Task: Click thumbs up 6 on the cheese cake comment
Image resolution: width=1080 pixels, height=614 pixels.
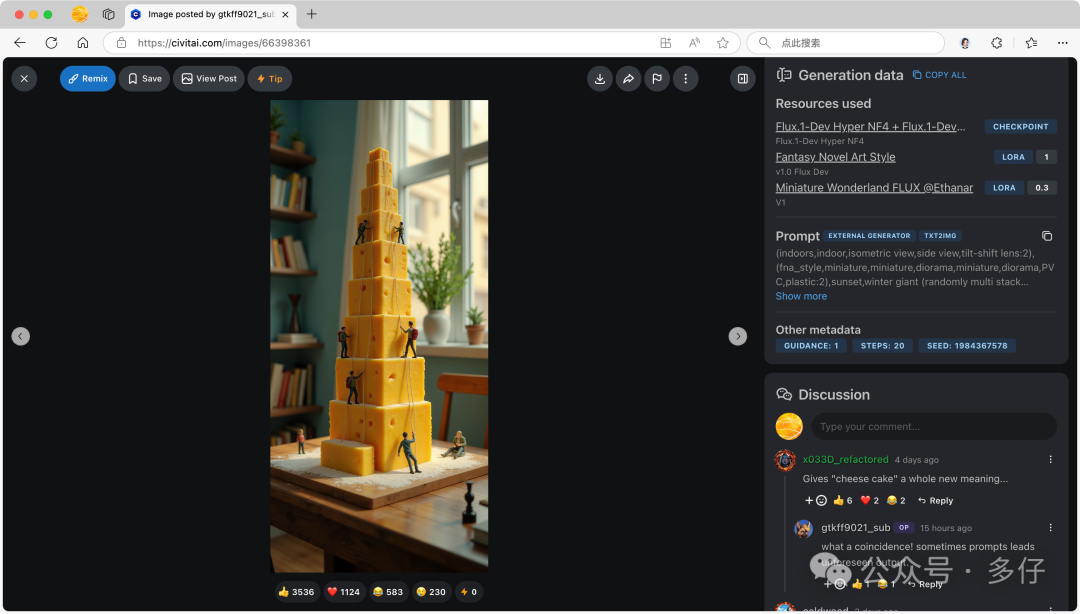Action: tap(842, 501)
